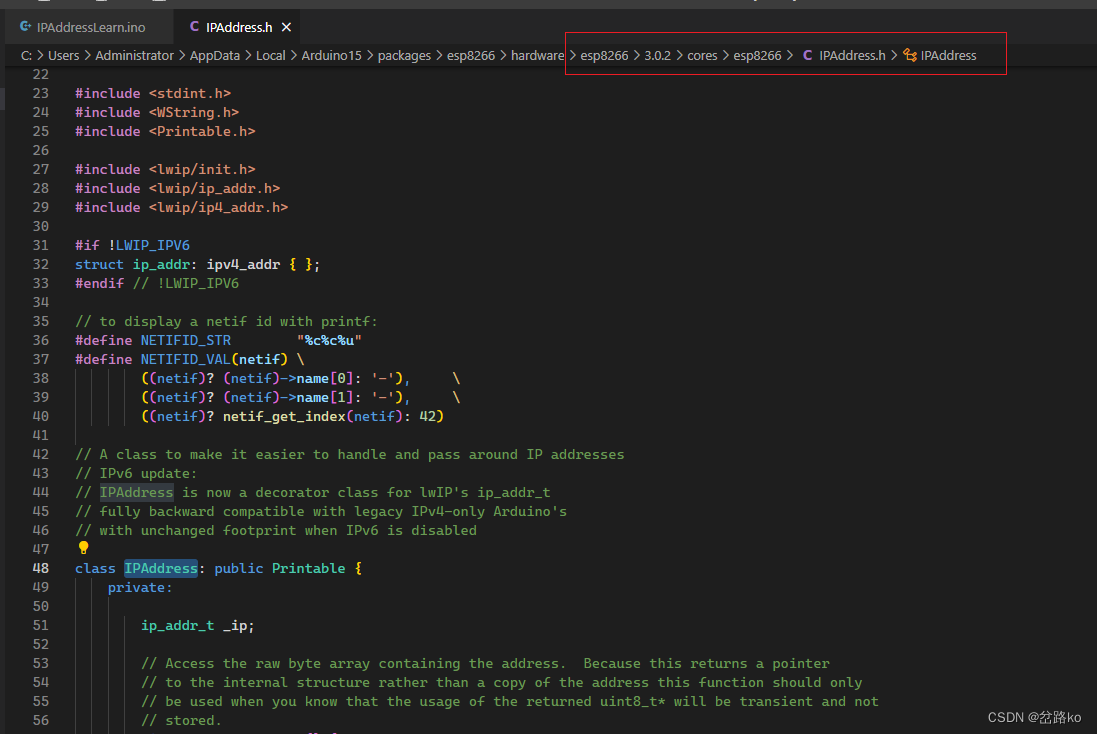Viewport: 1097px width, 734px height.
Task: Click the Arduino file icon on IPAddressLearn.ino tab
Action: [x=25, y=27]
